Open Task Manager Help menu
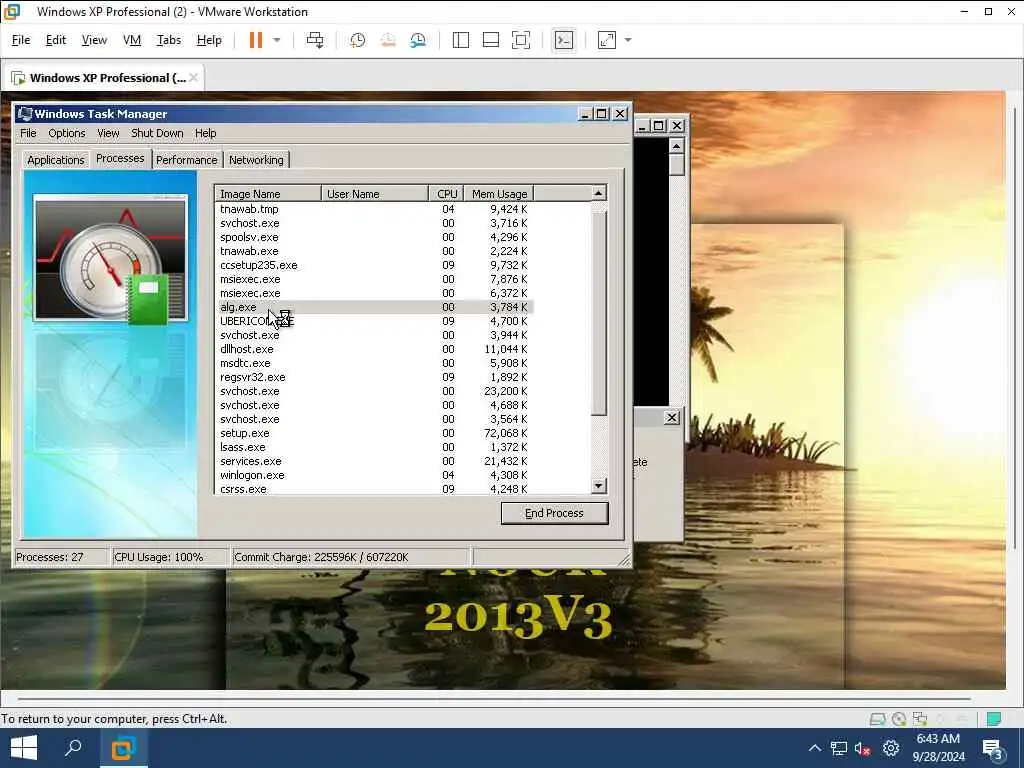The width and height of the screenshot is (1024, 768). (x=206, y=133)
